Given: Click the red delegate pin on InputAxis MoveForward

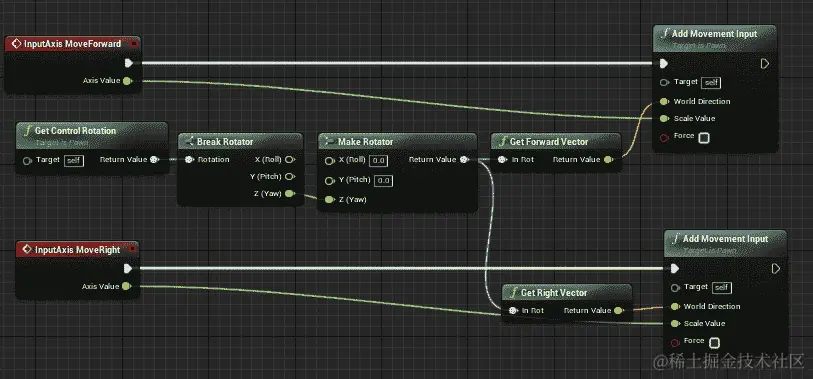Looking at the screenshot, I should [x=134, y=44].
